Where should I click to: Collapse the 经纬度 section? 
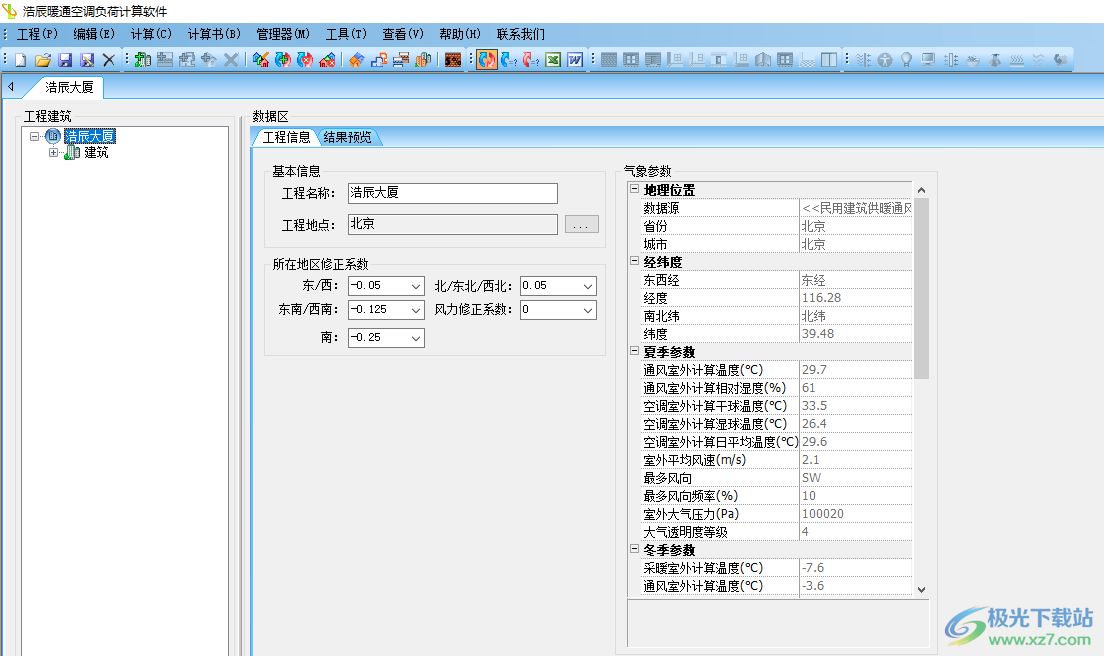click(634, 260)
